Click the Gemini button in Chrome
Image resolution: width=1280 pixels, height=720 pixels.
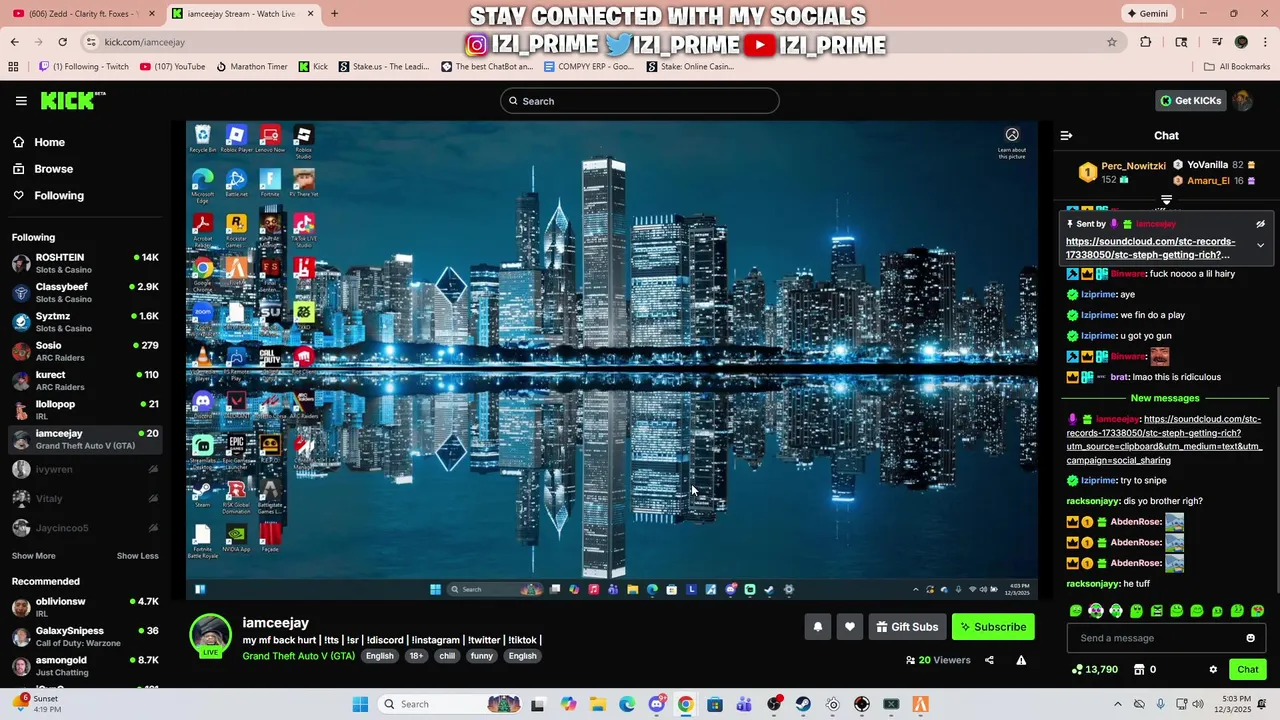click(1147, 14)
